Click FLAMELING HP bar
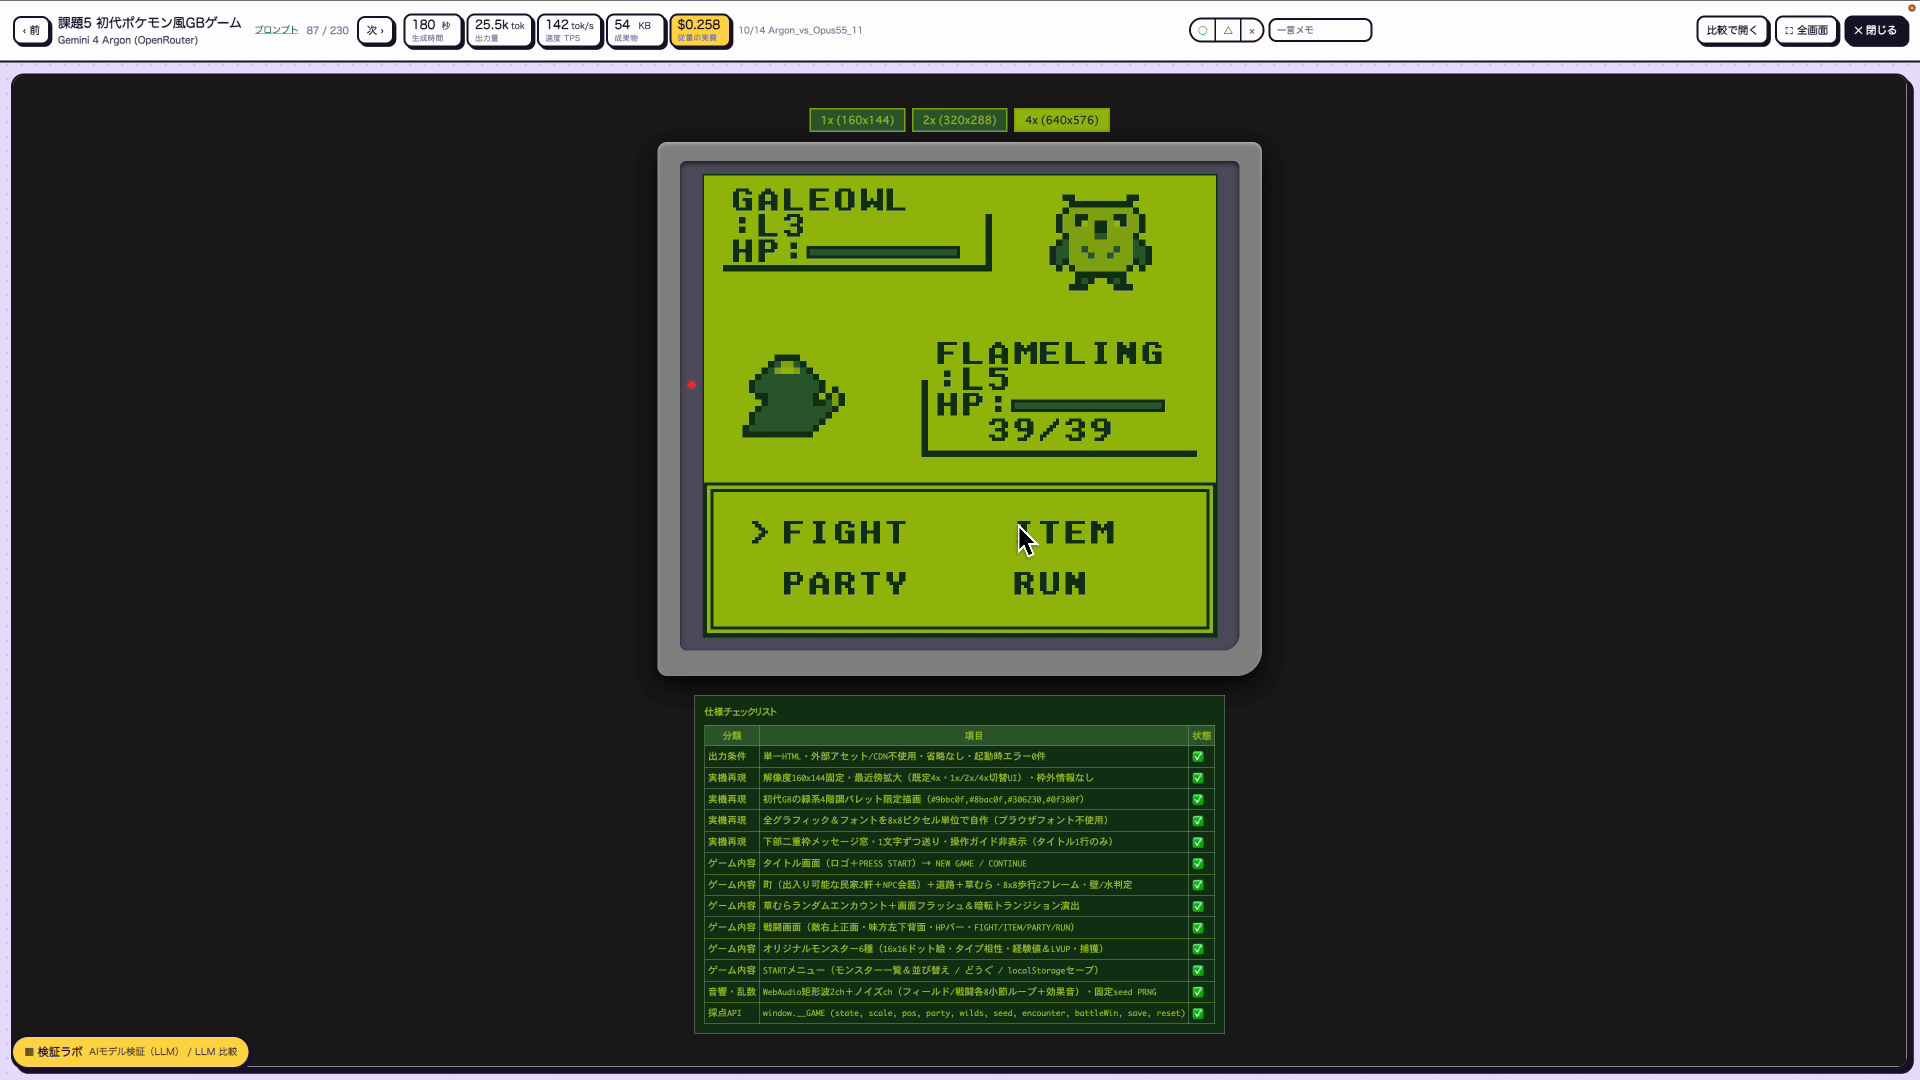Image resolution: width=1920 pixels, height=1080 pixels. pos(1088,406)
